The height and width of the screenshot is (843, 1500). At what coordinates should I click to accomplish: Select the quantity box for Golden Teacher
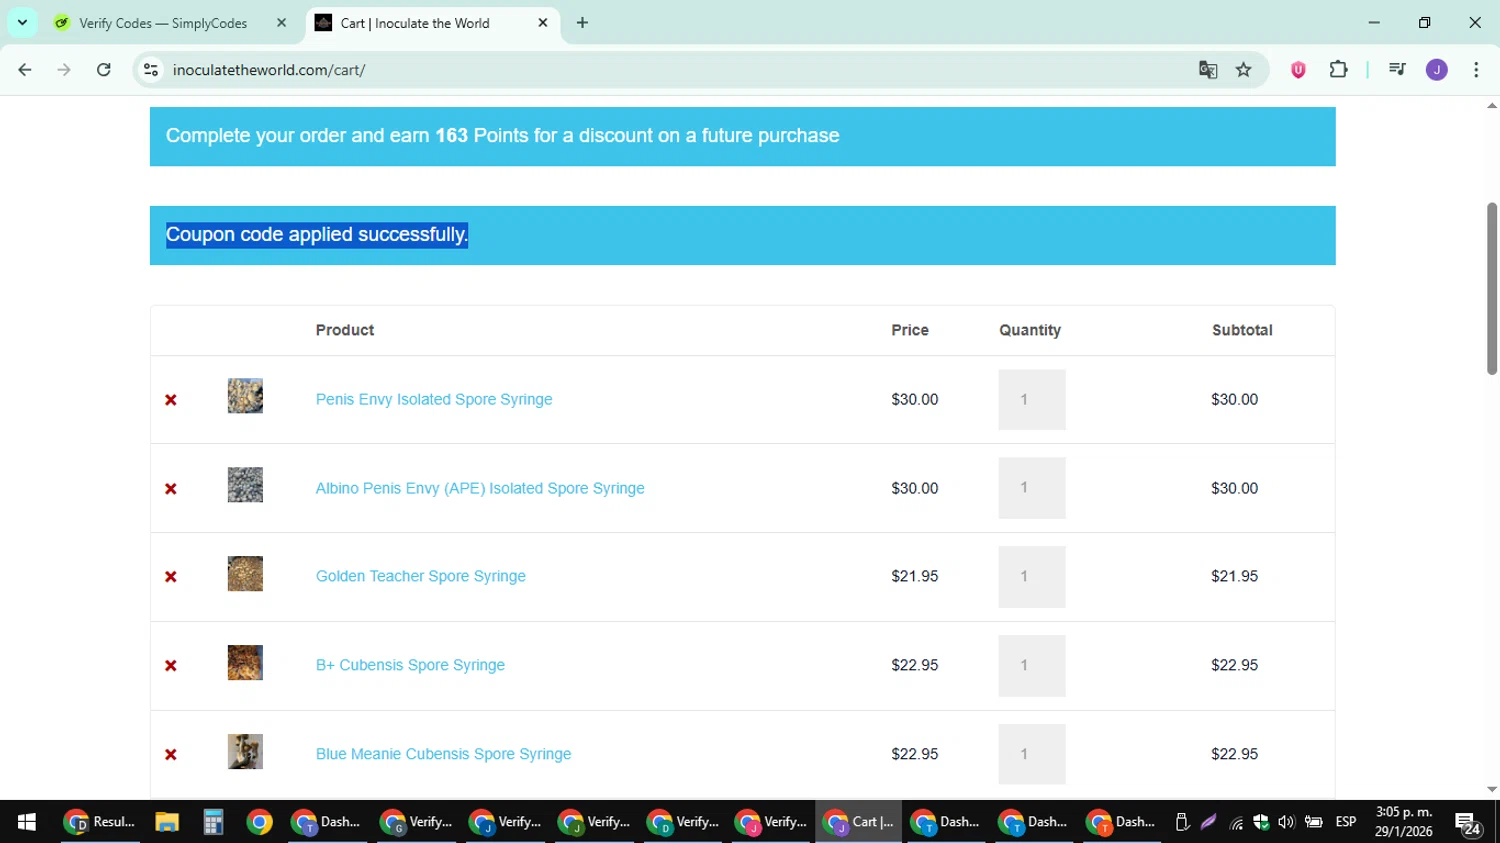tap(1032, 577)
